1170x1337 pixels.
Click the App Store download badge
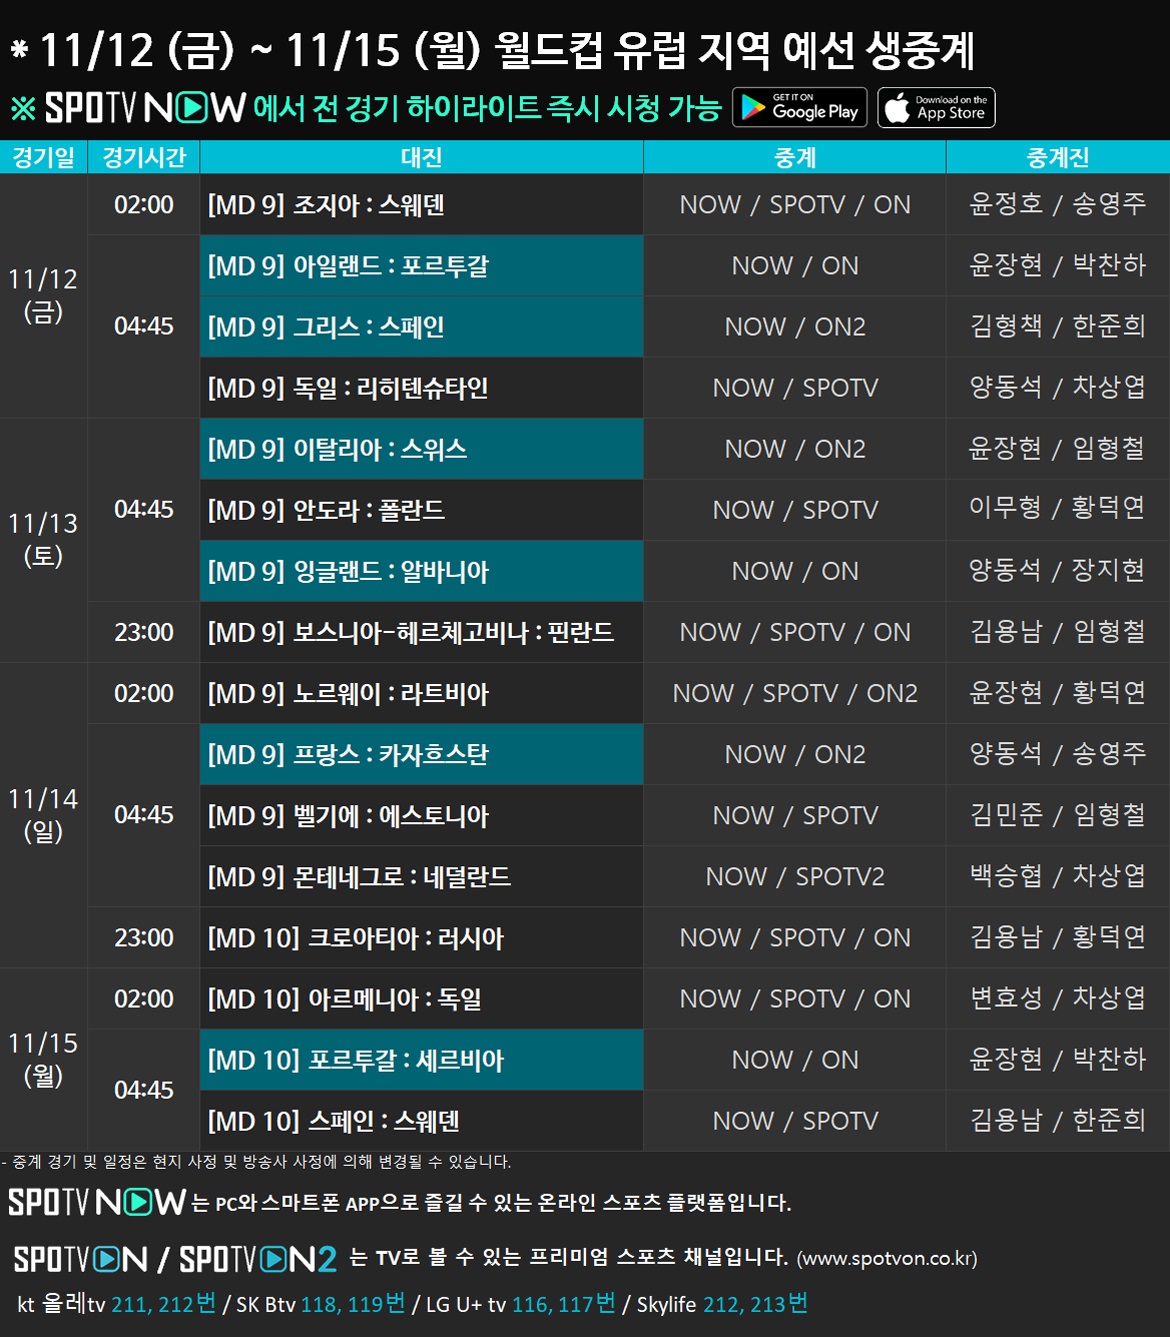(936, 108)
